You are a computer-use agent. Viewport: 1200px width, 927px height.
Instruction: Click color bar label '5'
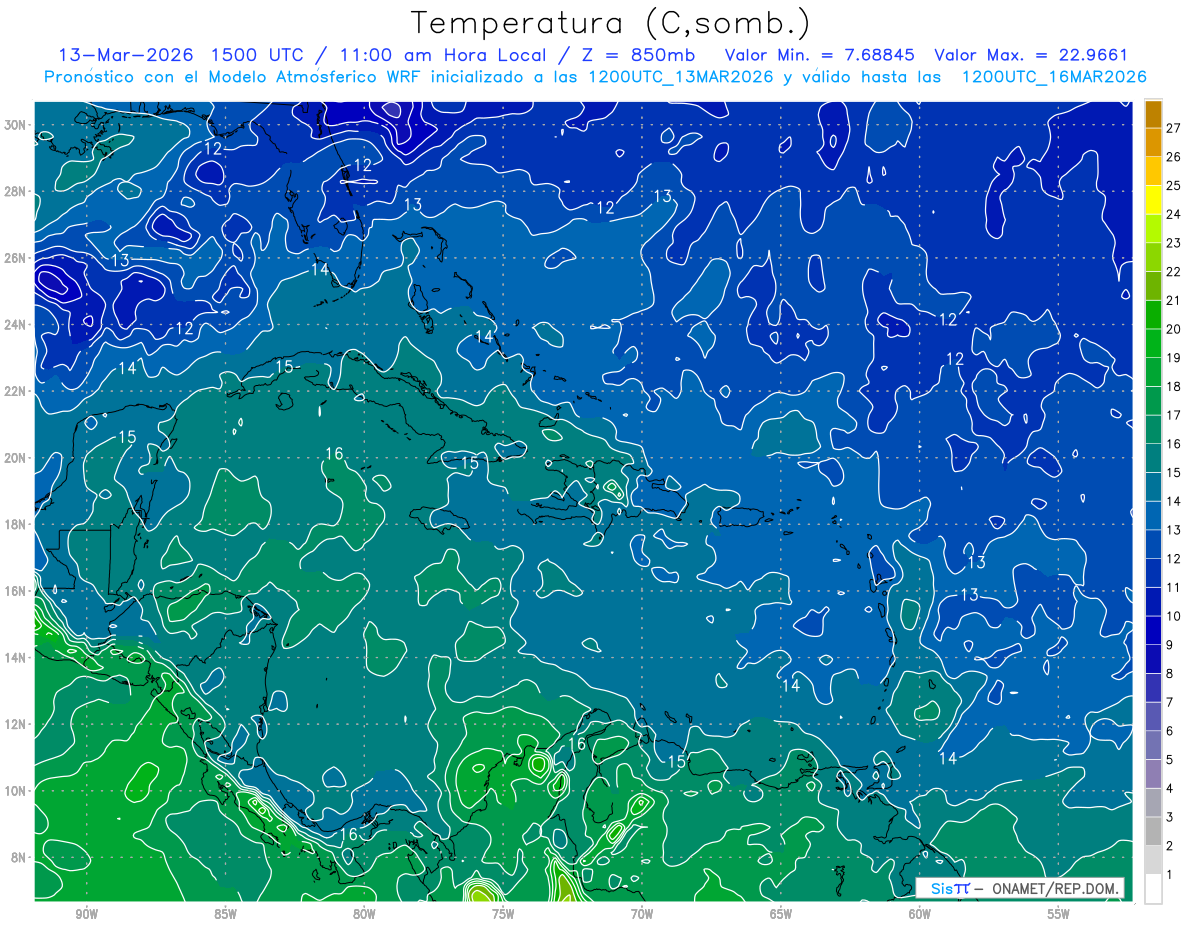click(x=1170, y=760)
